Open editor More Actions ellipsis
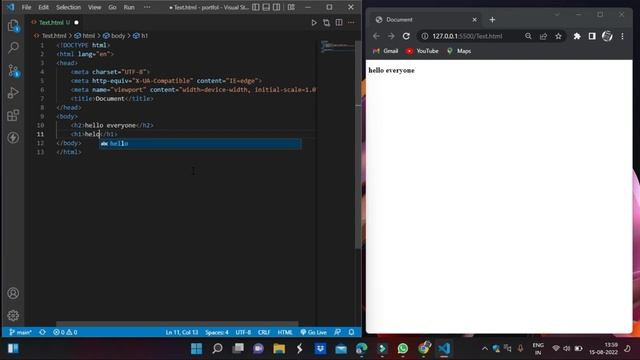640x360 pixels. pos(351,22)
